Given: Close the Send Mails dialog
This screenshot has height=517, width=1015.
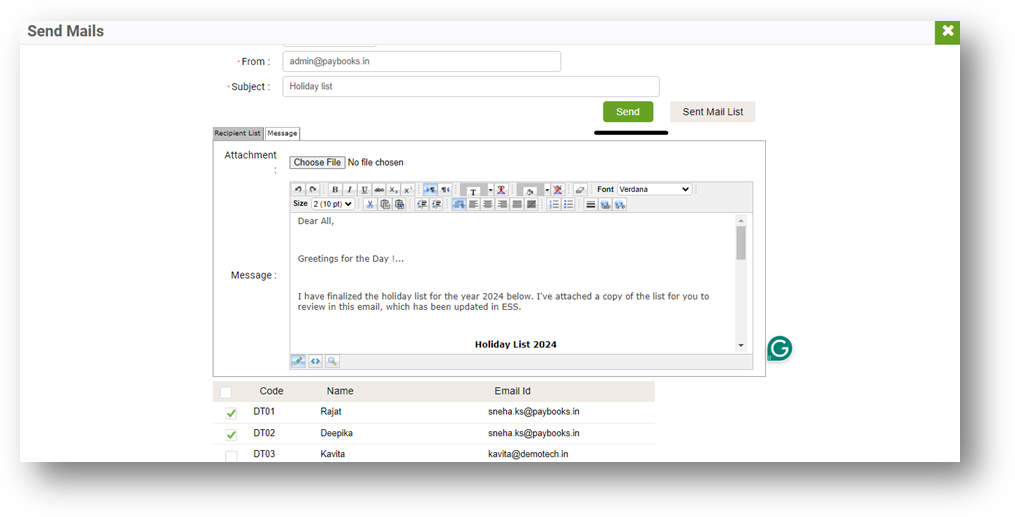Looking at the screenshot, I should coord(948,32).
